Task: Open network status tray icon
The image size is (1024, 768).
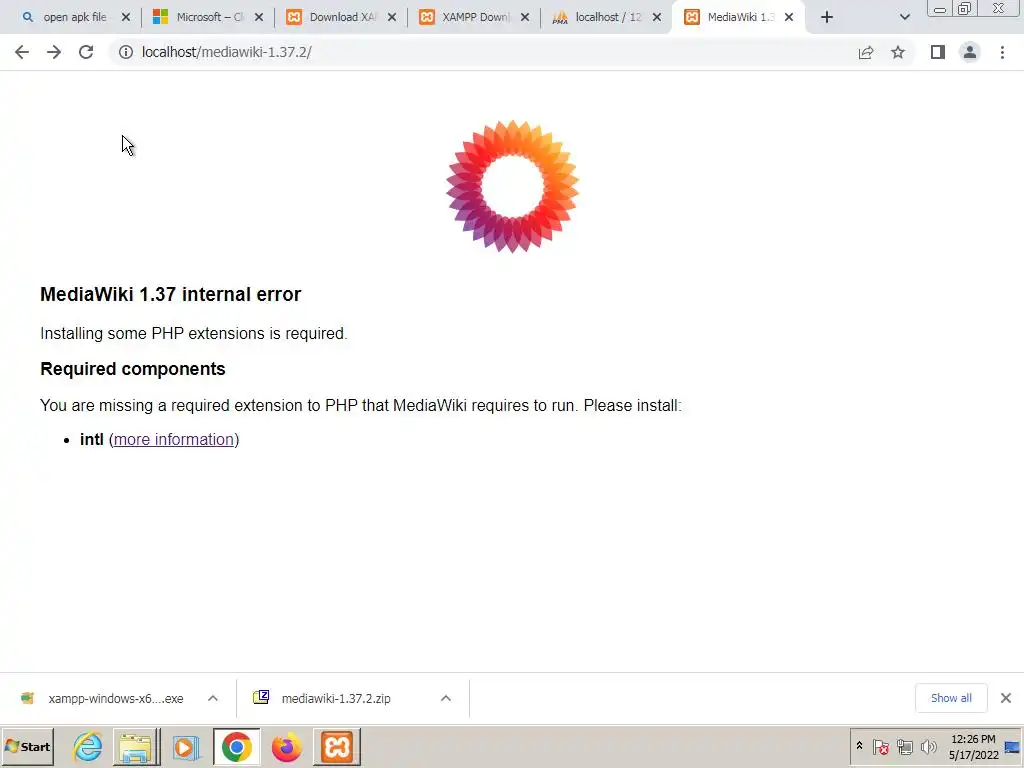Action: (x=904, y=746)
